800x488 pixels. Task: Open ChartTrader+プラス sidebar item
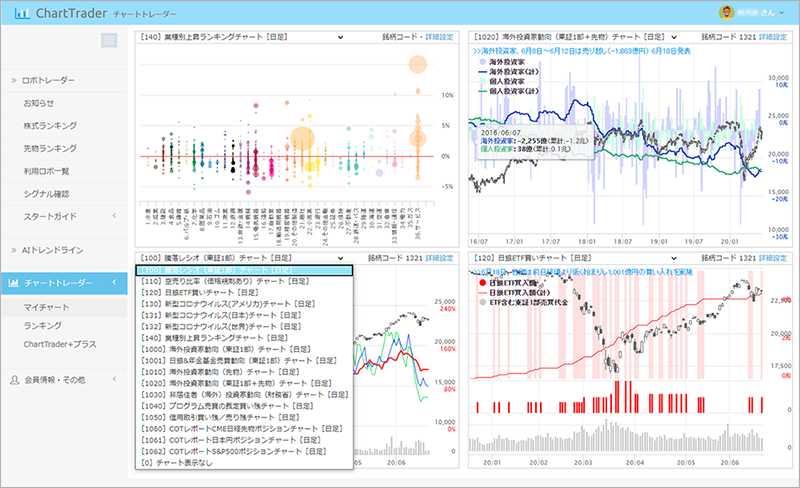coord(60,344)
